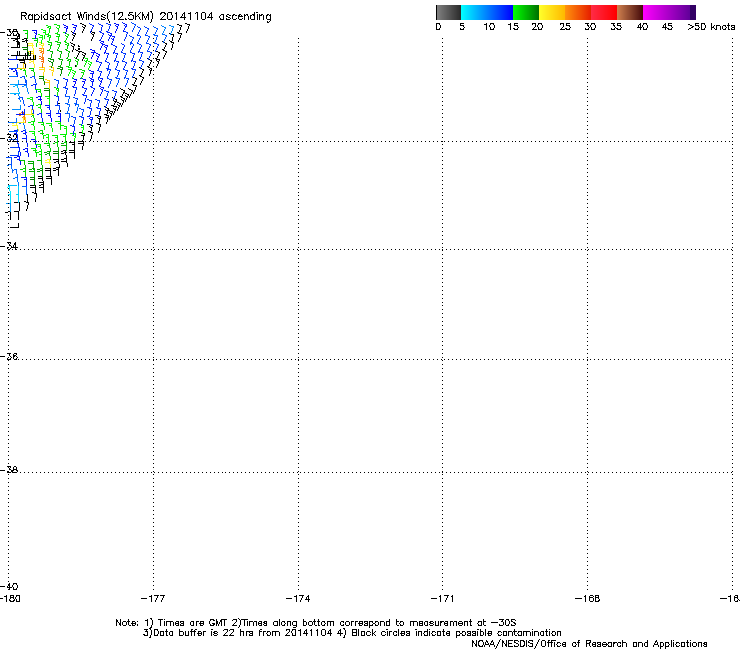Select the orange 25-30 knots legend band

pyautogui.click(x=578, y=12)
